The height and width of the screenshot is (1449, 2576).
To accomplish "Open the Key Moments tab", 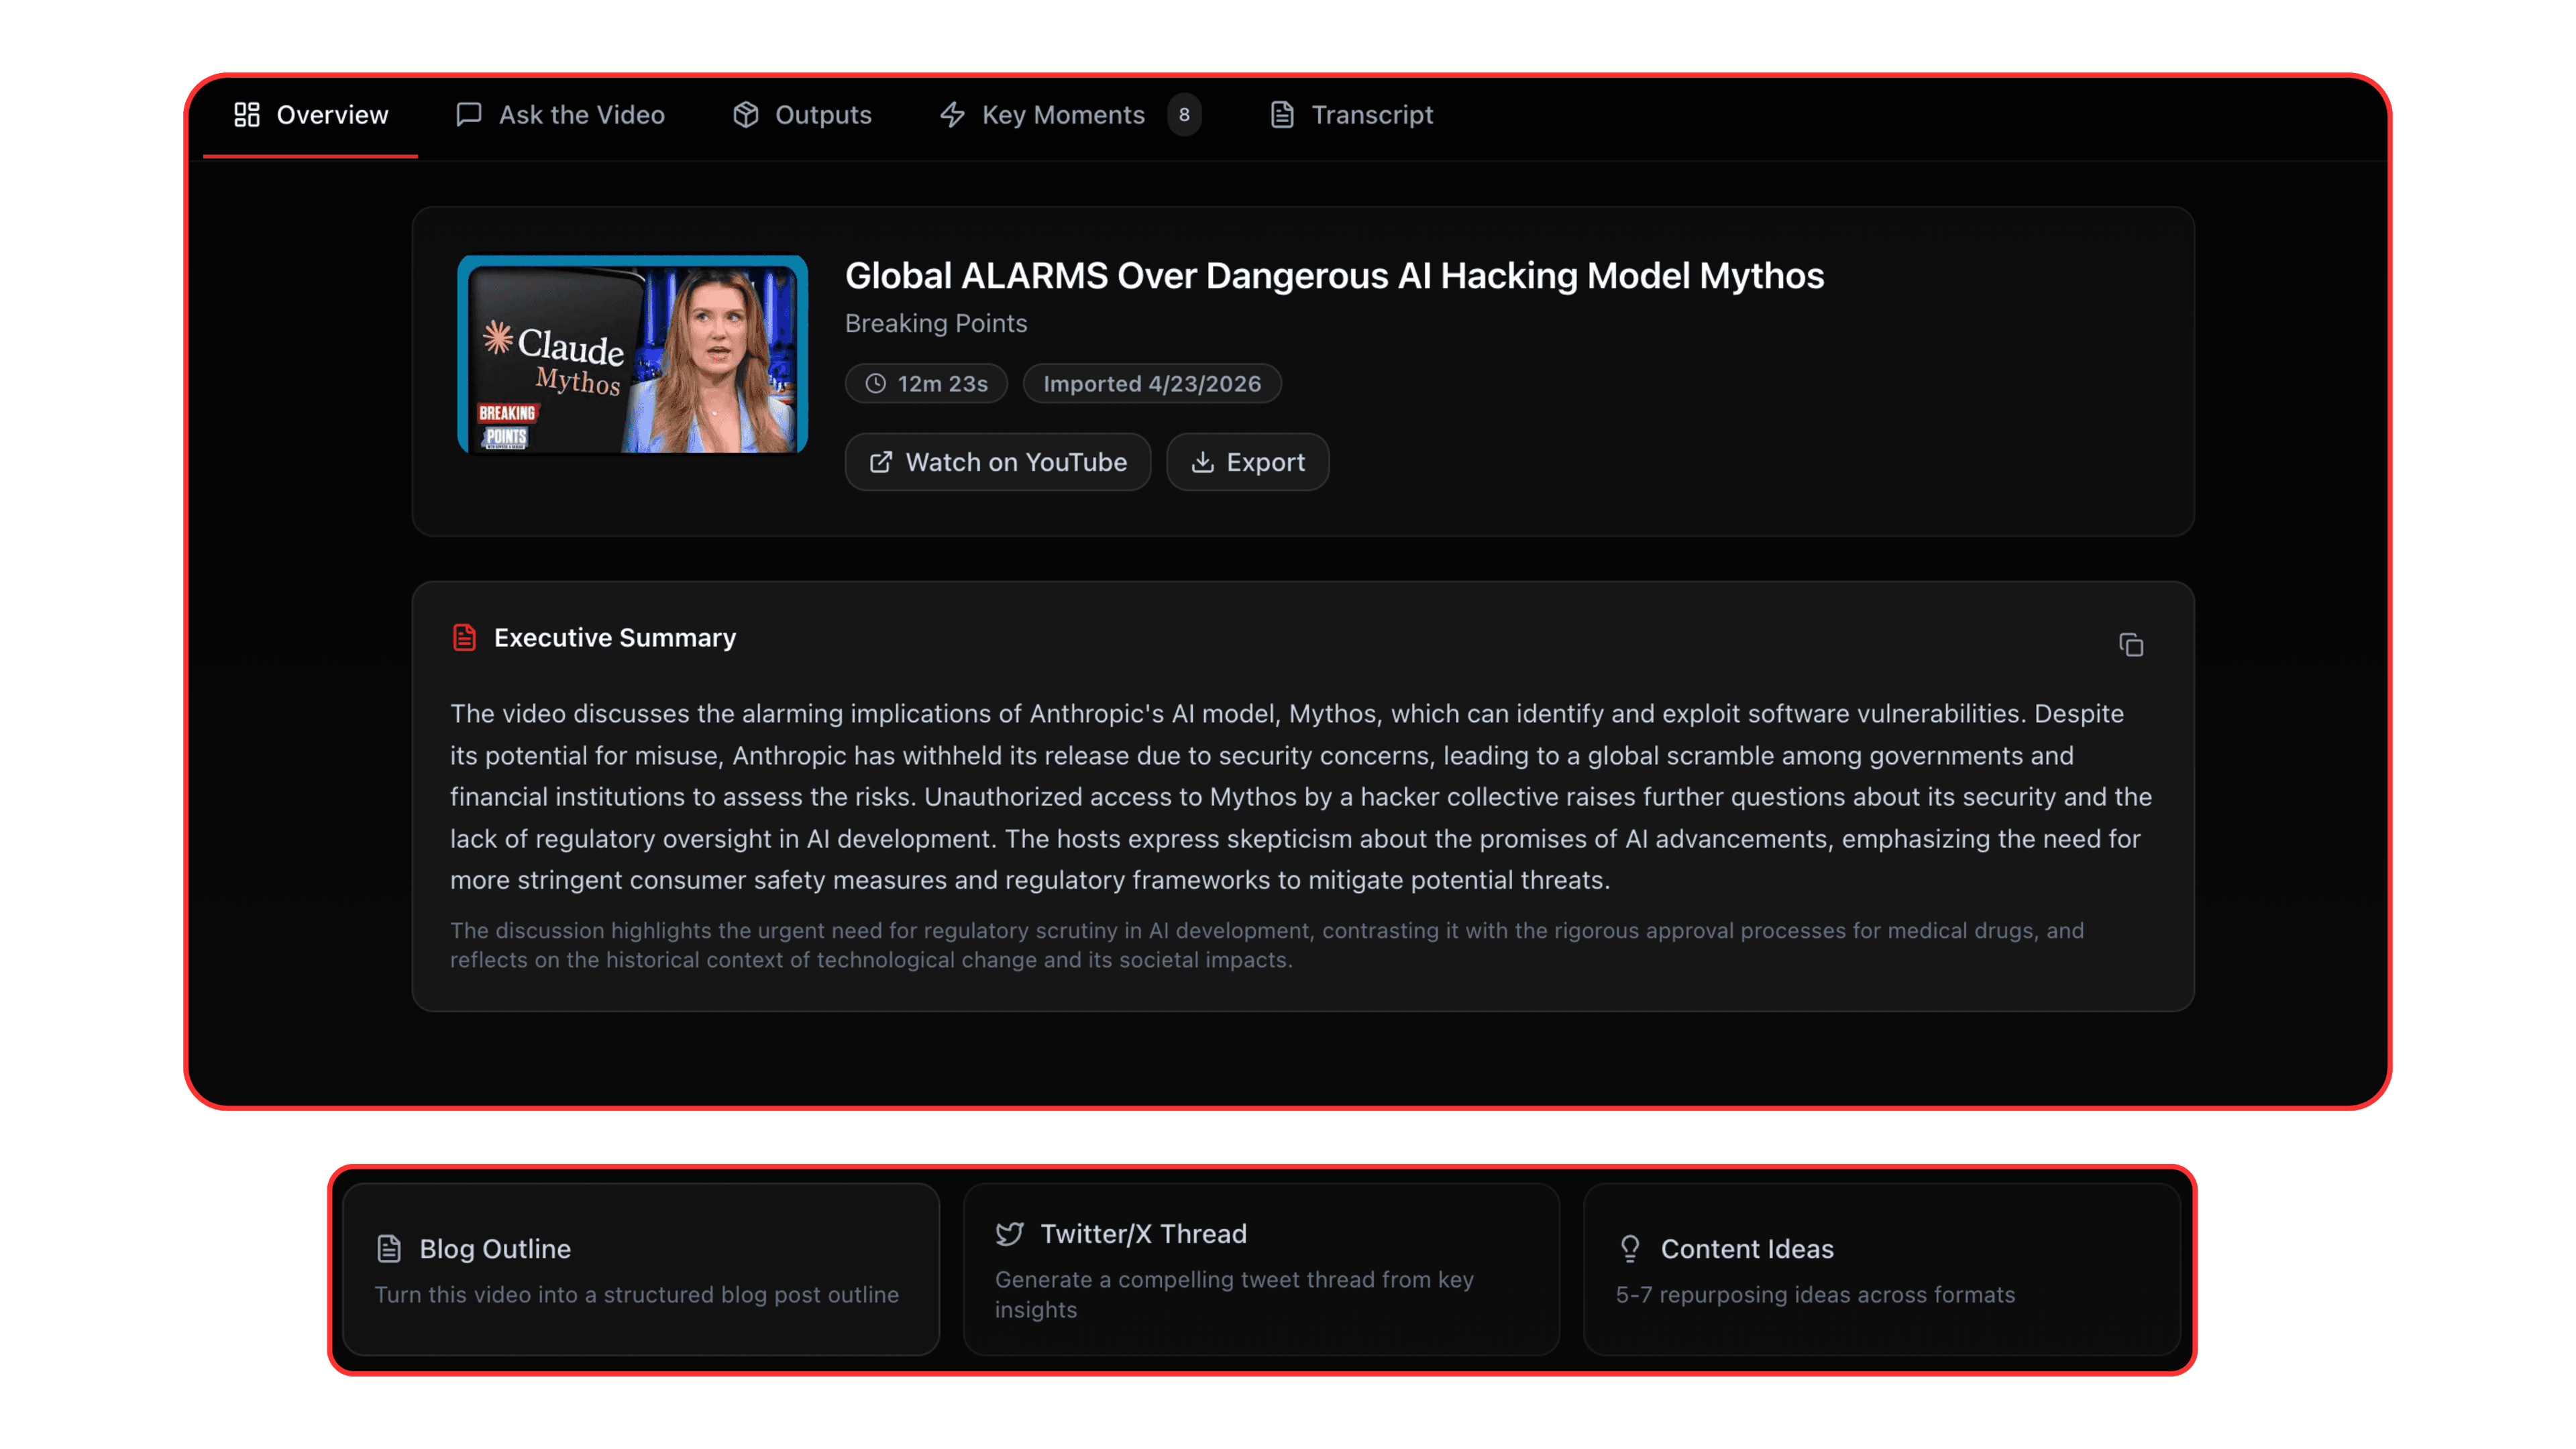I will coord(1063,115).
